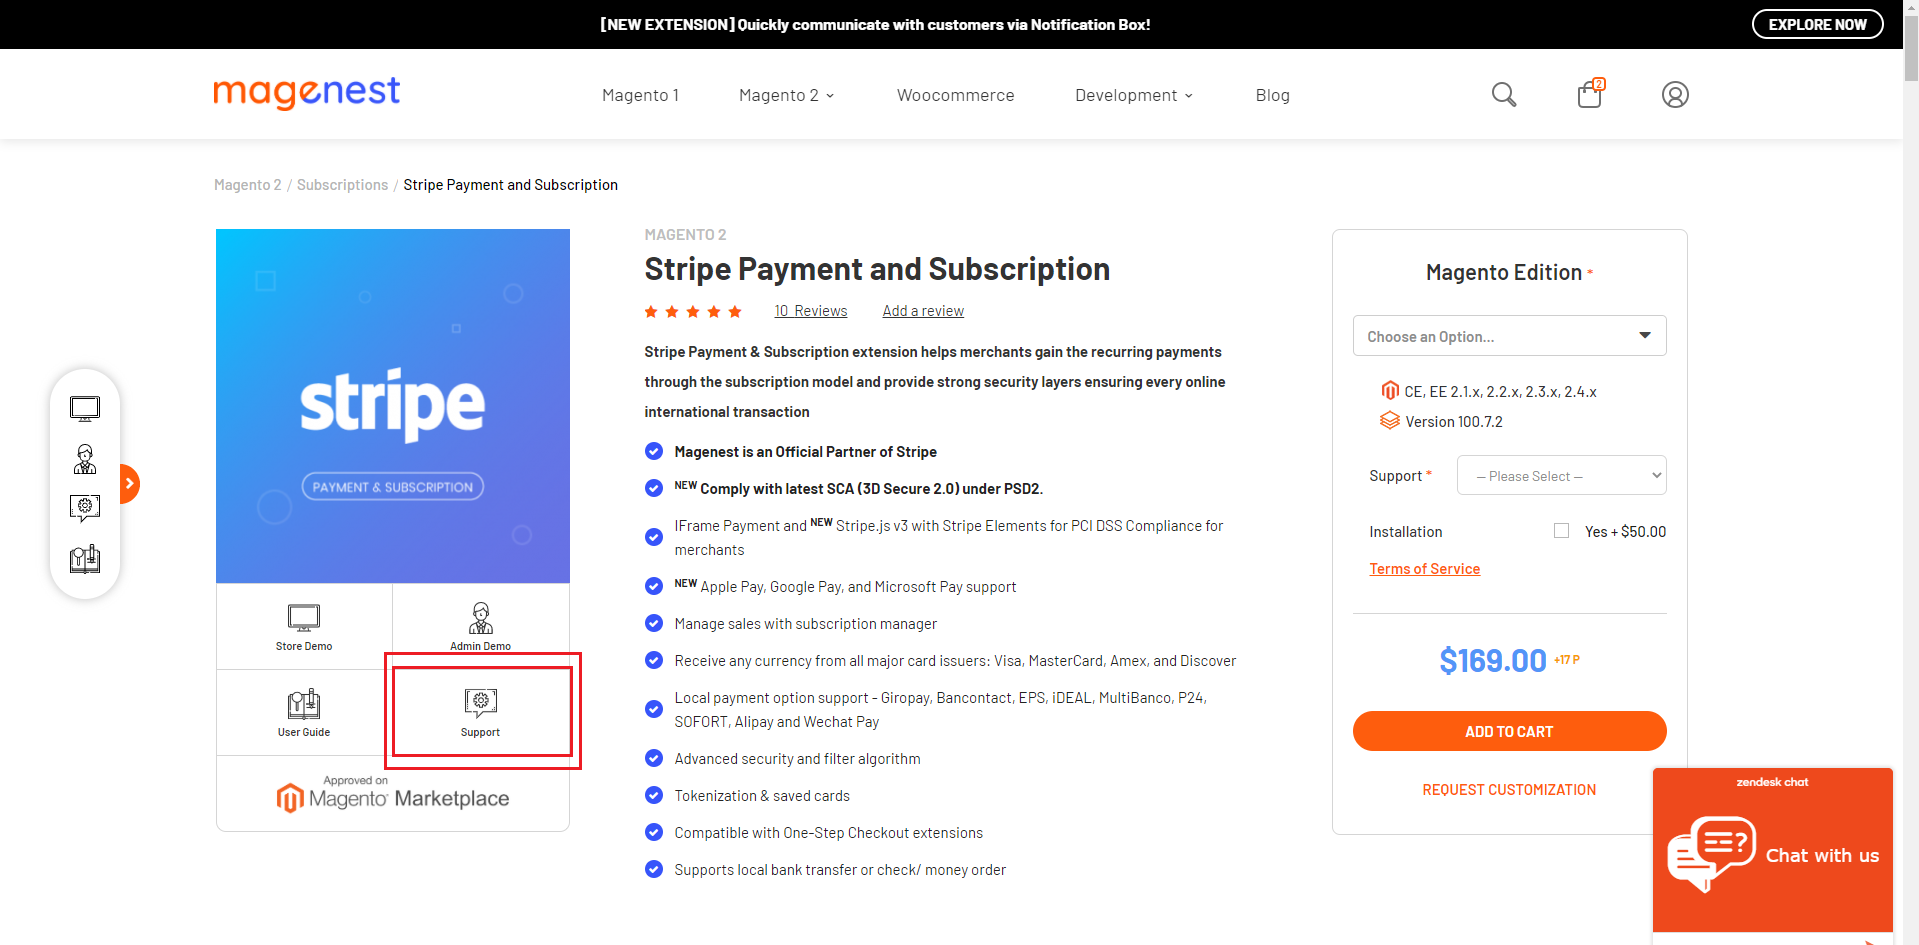1919x945 pixels.
Task: Click the orange arrow on floating sidebar
Action: point(129,484)
